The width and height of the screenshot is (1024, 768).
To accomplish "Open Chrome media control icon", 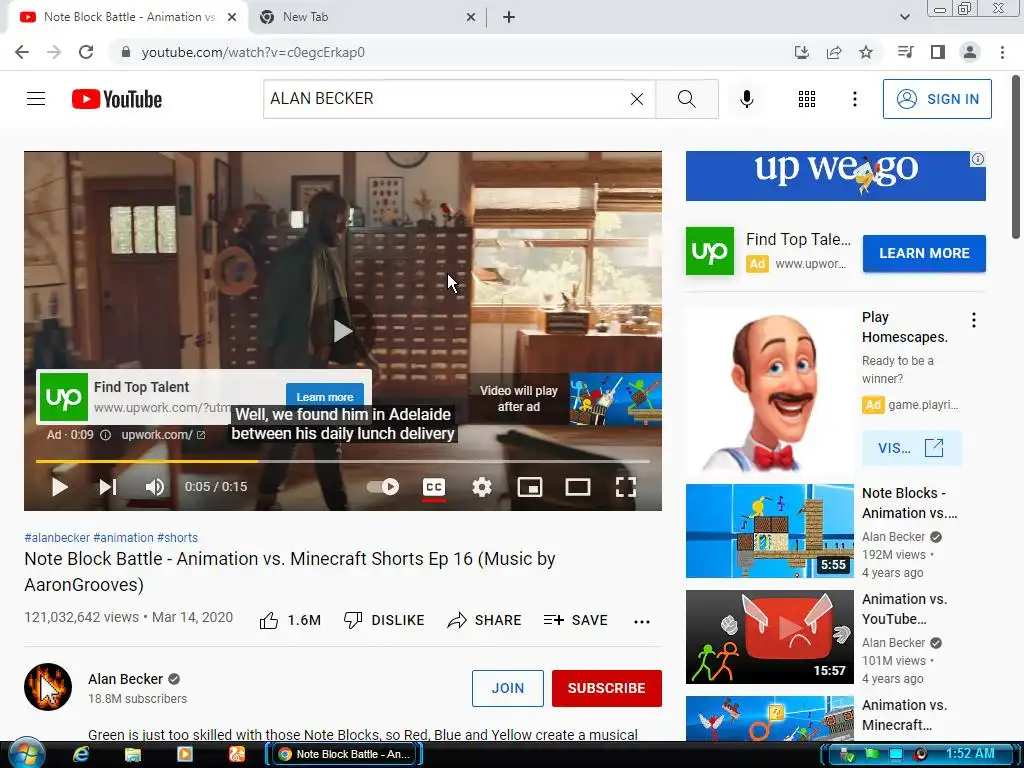I will [906, 52].
